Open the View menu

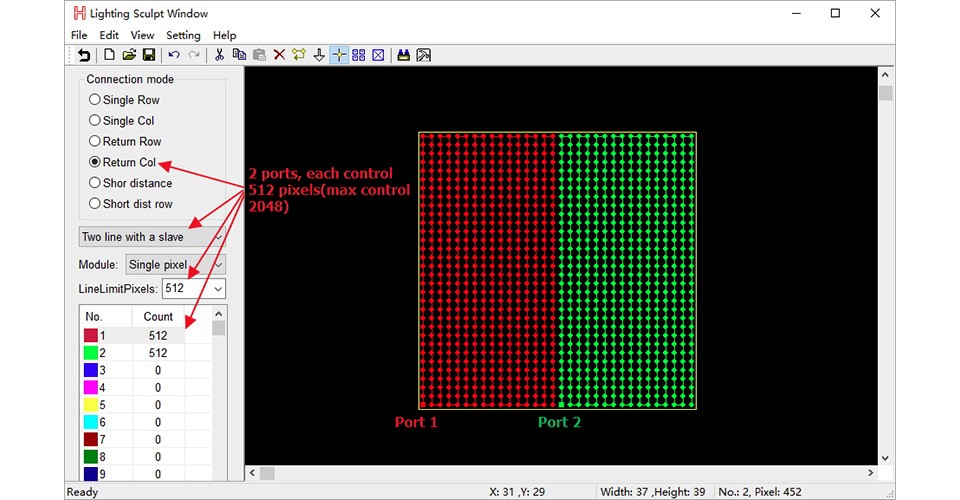pos(142,35)
